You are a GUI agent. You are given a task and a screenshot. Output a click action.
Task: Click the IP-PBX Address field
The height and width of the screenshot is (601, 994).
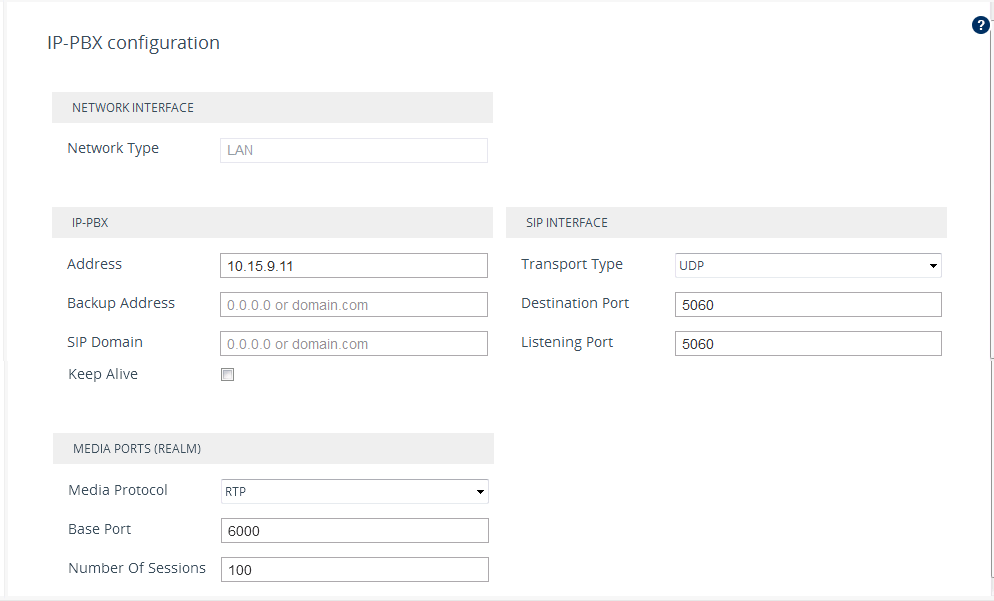point(353,265)
